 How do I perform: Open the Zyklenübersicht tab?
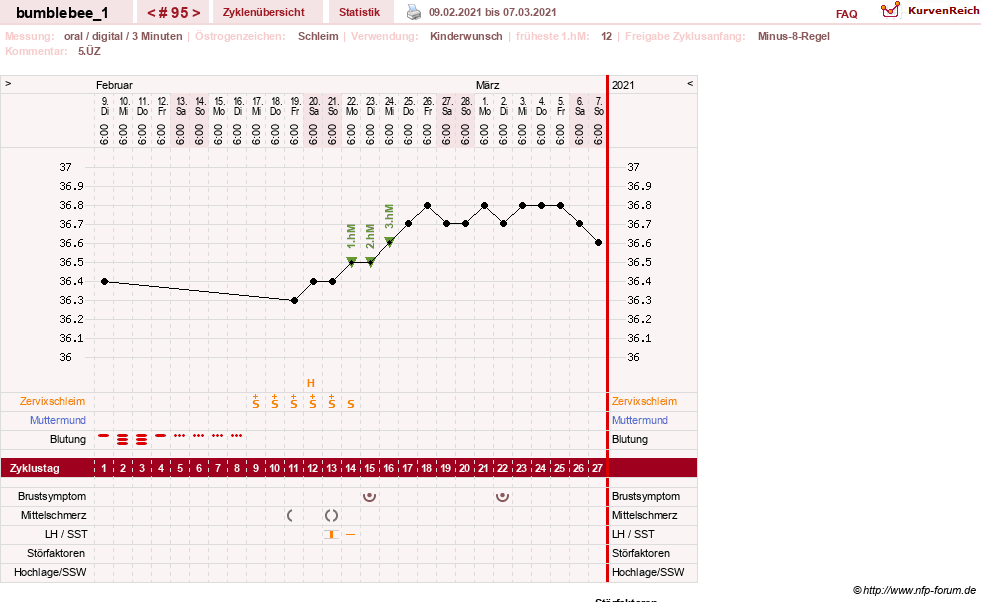pyautogui.click(x=263, y=13)
